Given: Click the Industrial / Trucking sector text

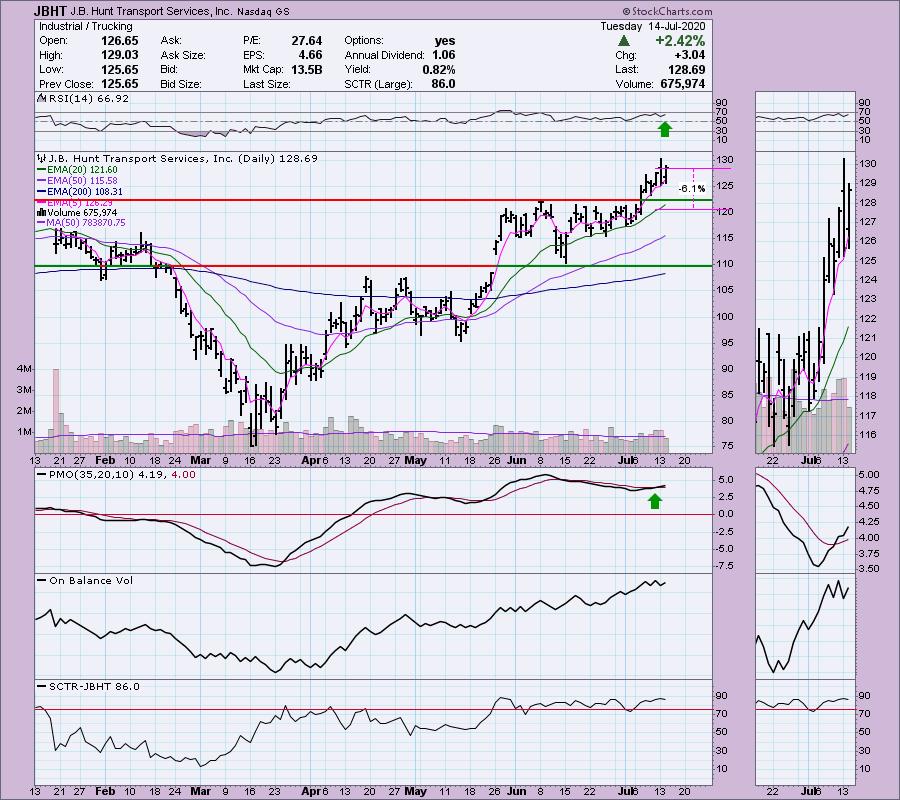Looking at the screenshot, I should click(x=86, y=26).
